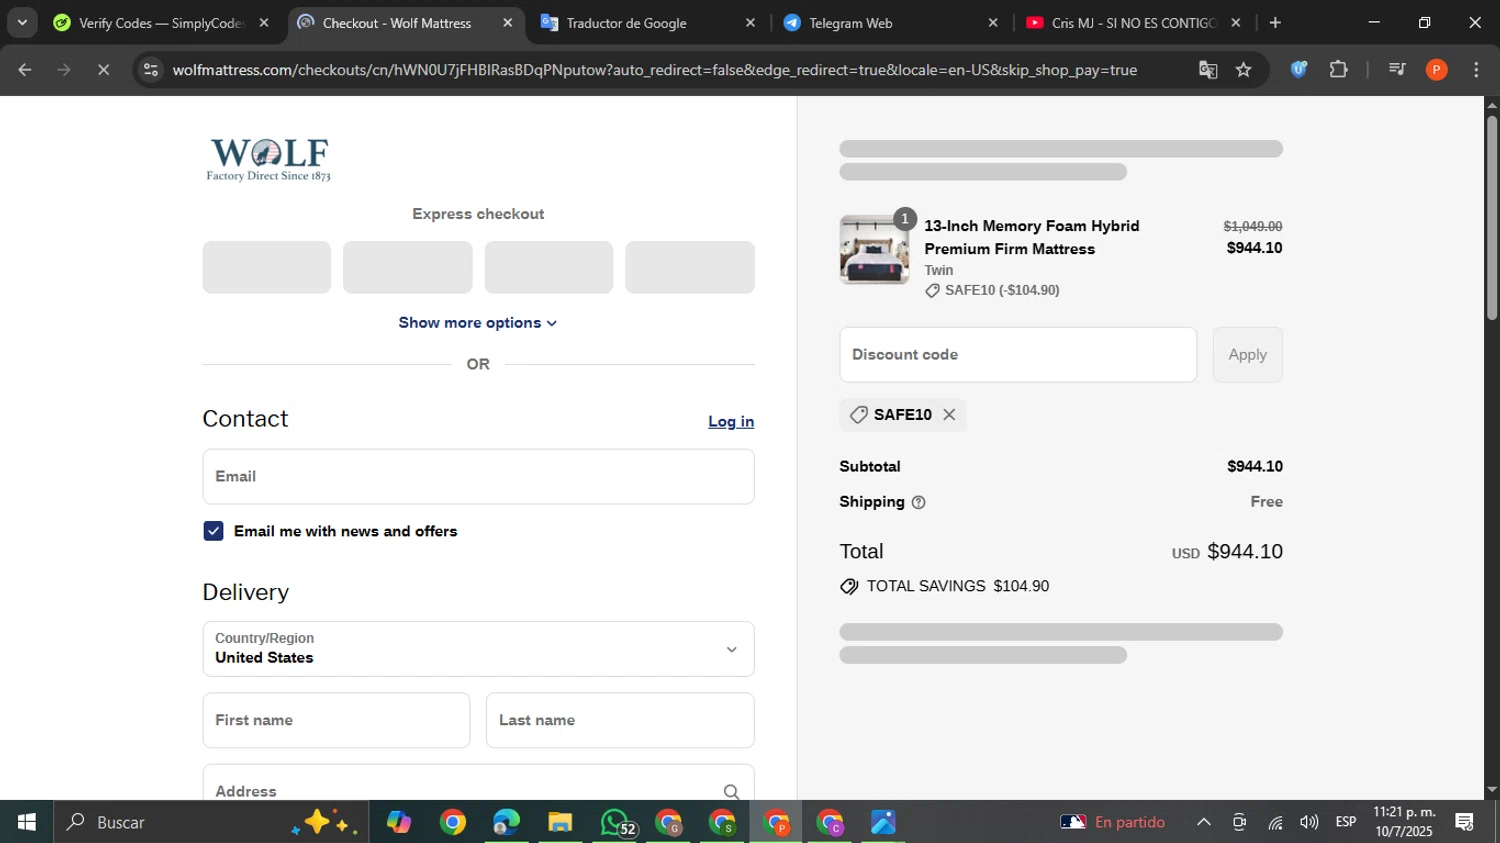
Task: Click the taskbar Buscar search box
Action: coord(212,822)
